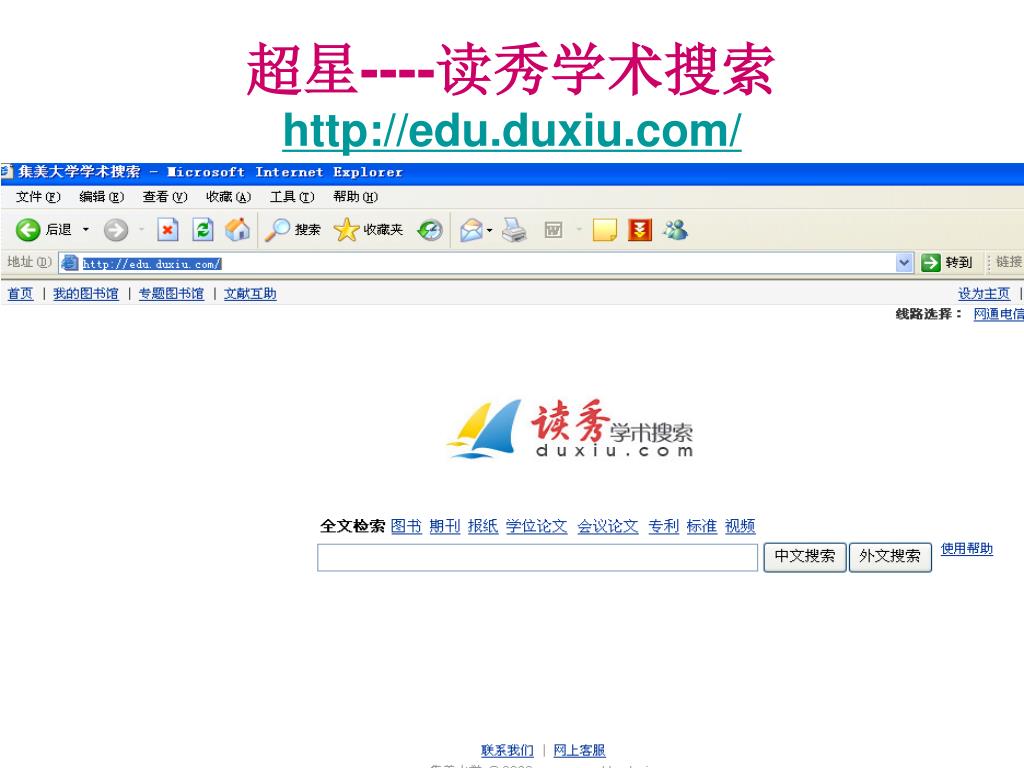This screenshot has width=1024, height=768.
Task: Click the yellow note icon
Action: (x=604, y=230)
